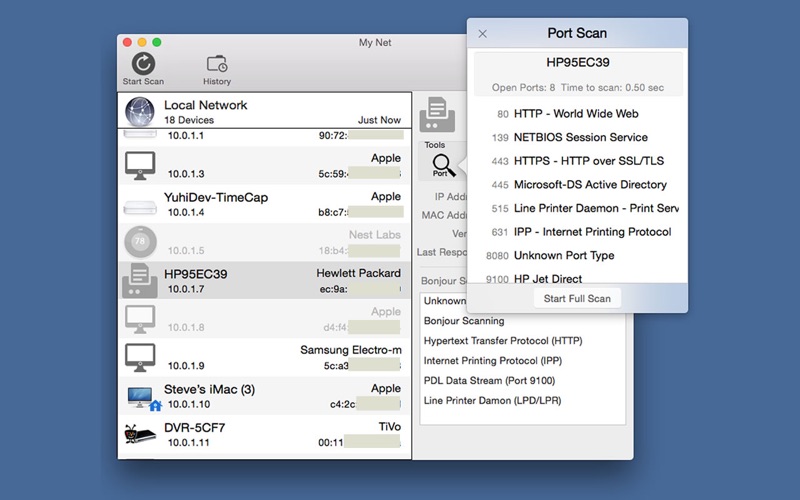The width and height of the screenshot is (800, 500).
Task: Click the Nest Labs vendor label
Action: pos(375,235)
